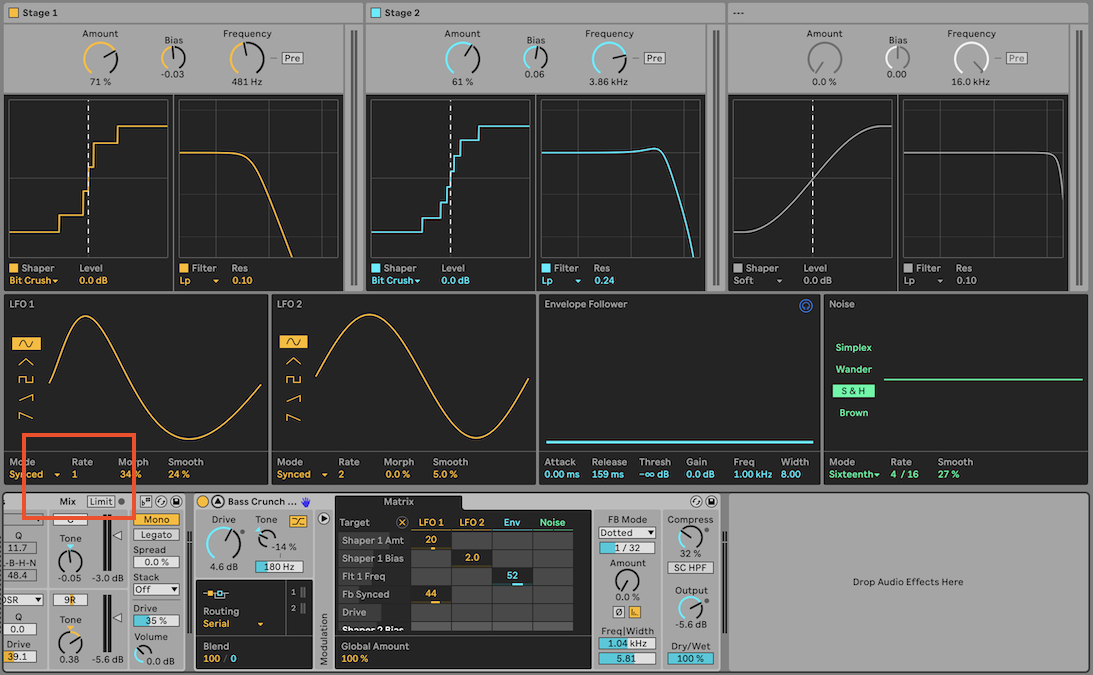Select the Wander noise type
The height and width of the screenshot is (675, 1093).
pyautogui.click(x=853, y=369)
